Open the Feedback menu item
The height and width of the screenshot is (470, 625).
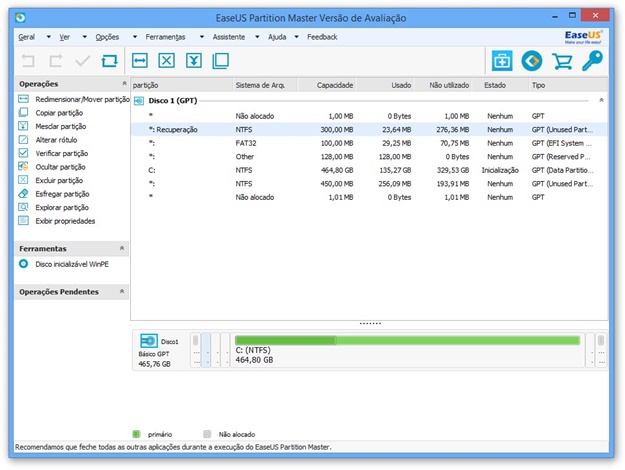[x=322, y=37]
